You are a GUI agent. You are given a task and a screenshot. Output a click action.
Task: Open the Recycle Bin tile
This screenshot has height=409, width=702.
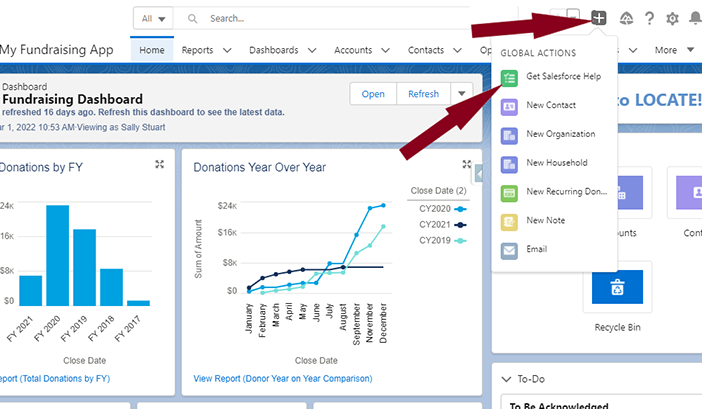(617, 287)
